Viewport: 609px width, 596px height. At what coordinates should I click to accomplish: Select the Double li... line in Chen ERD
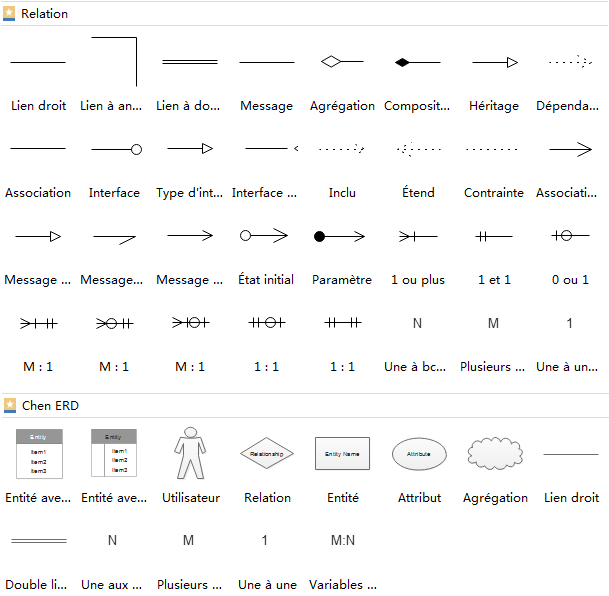pyautogui.click(x=39, y=540)
